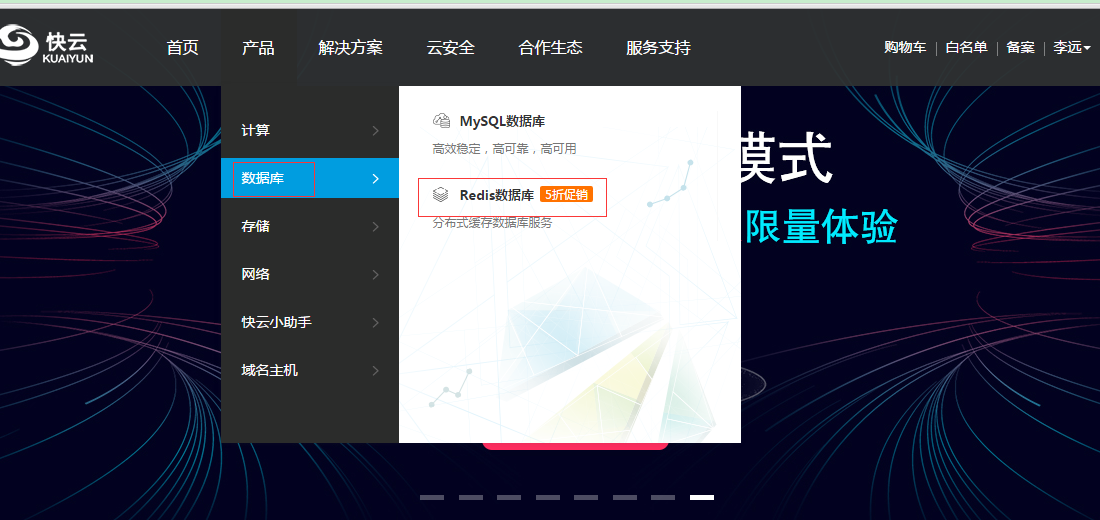Screen dimensions: 1100x520
Task: Click the 高效稳定，高可靠，高可用 description
Action: (x=504, y=149)
